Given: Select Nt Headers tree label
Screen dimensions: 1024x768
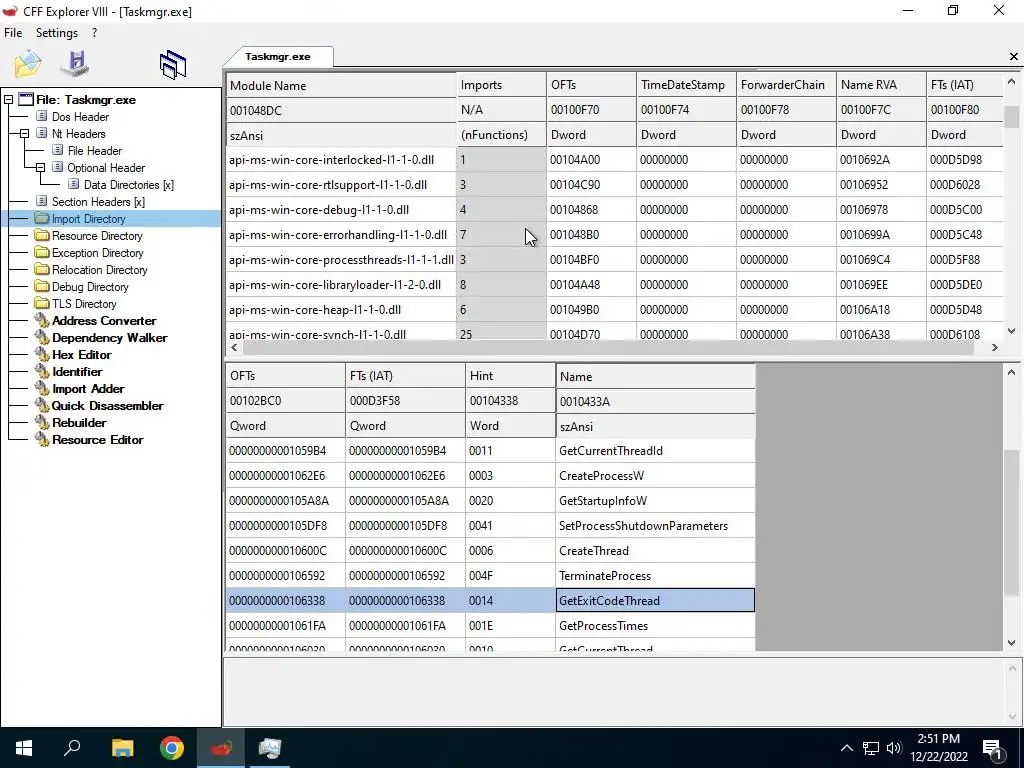Looking at the screenshot, I should pos(78,133).
